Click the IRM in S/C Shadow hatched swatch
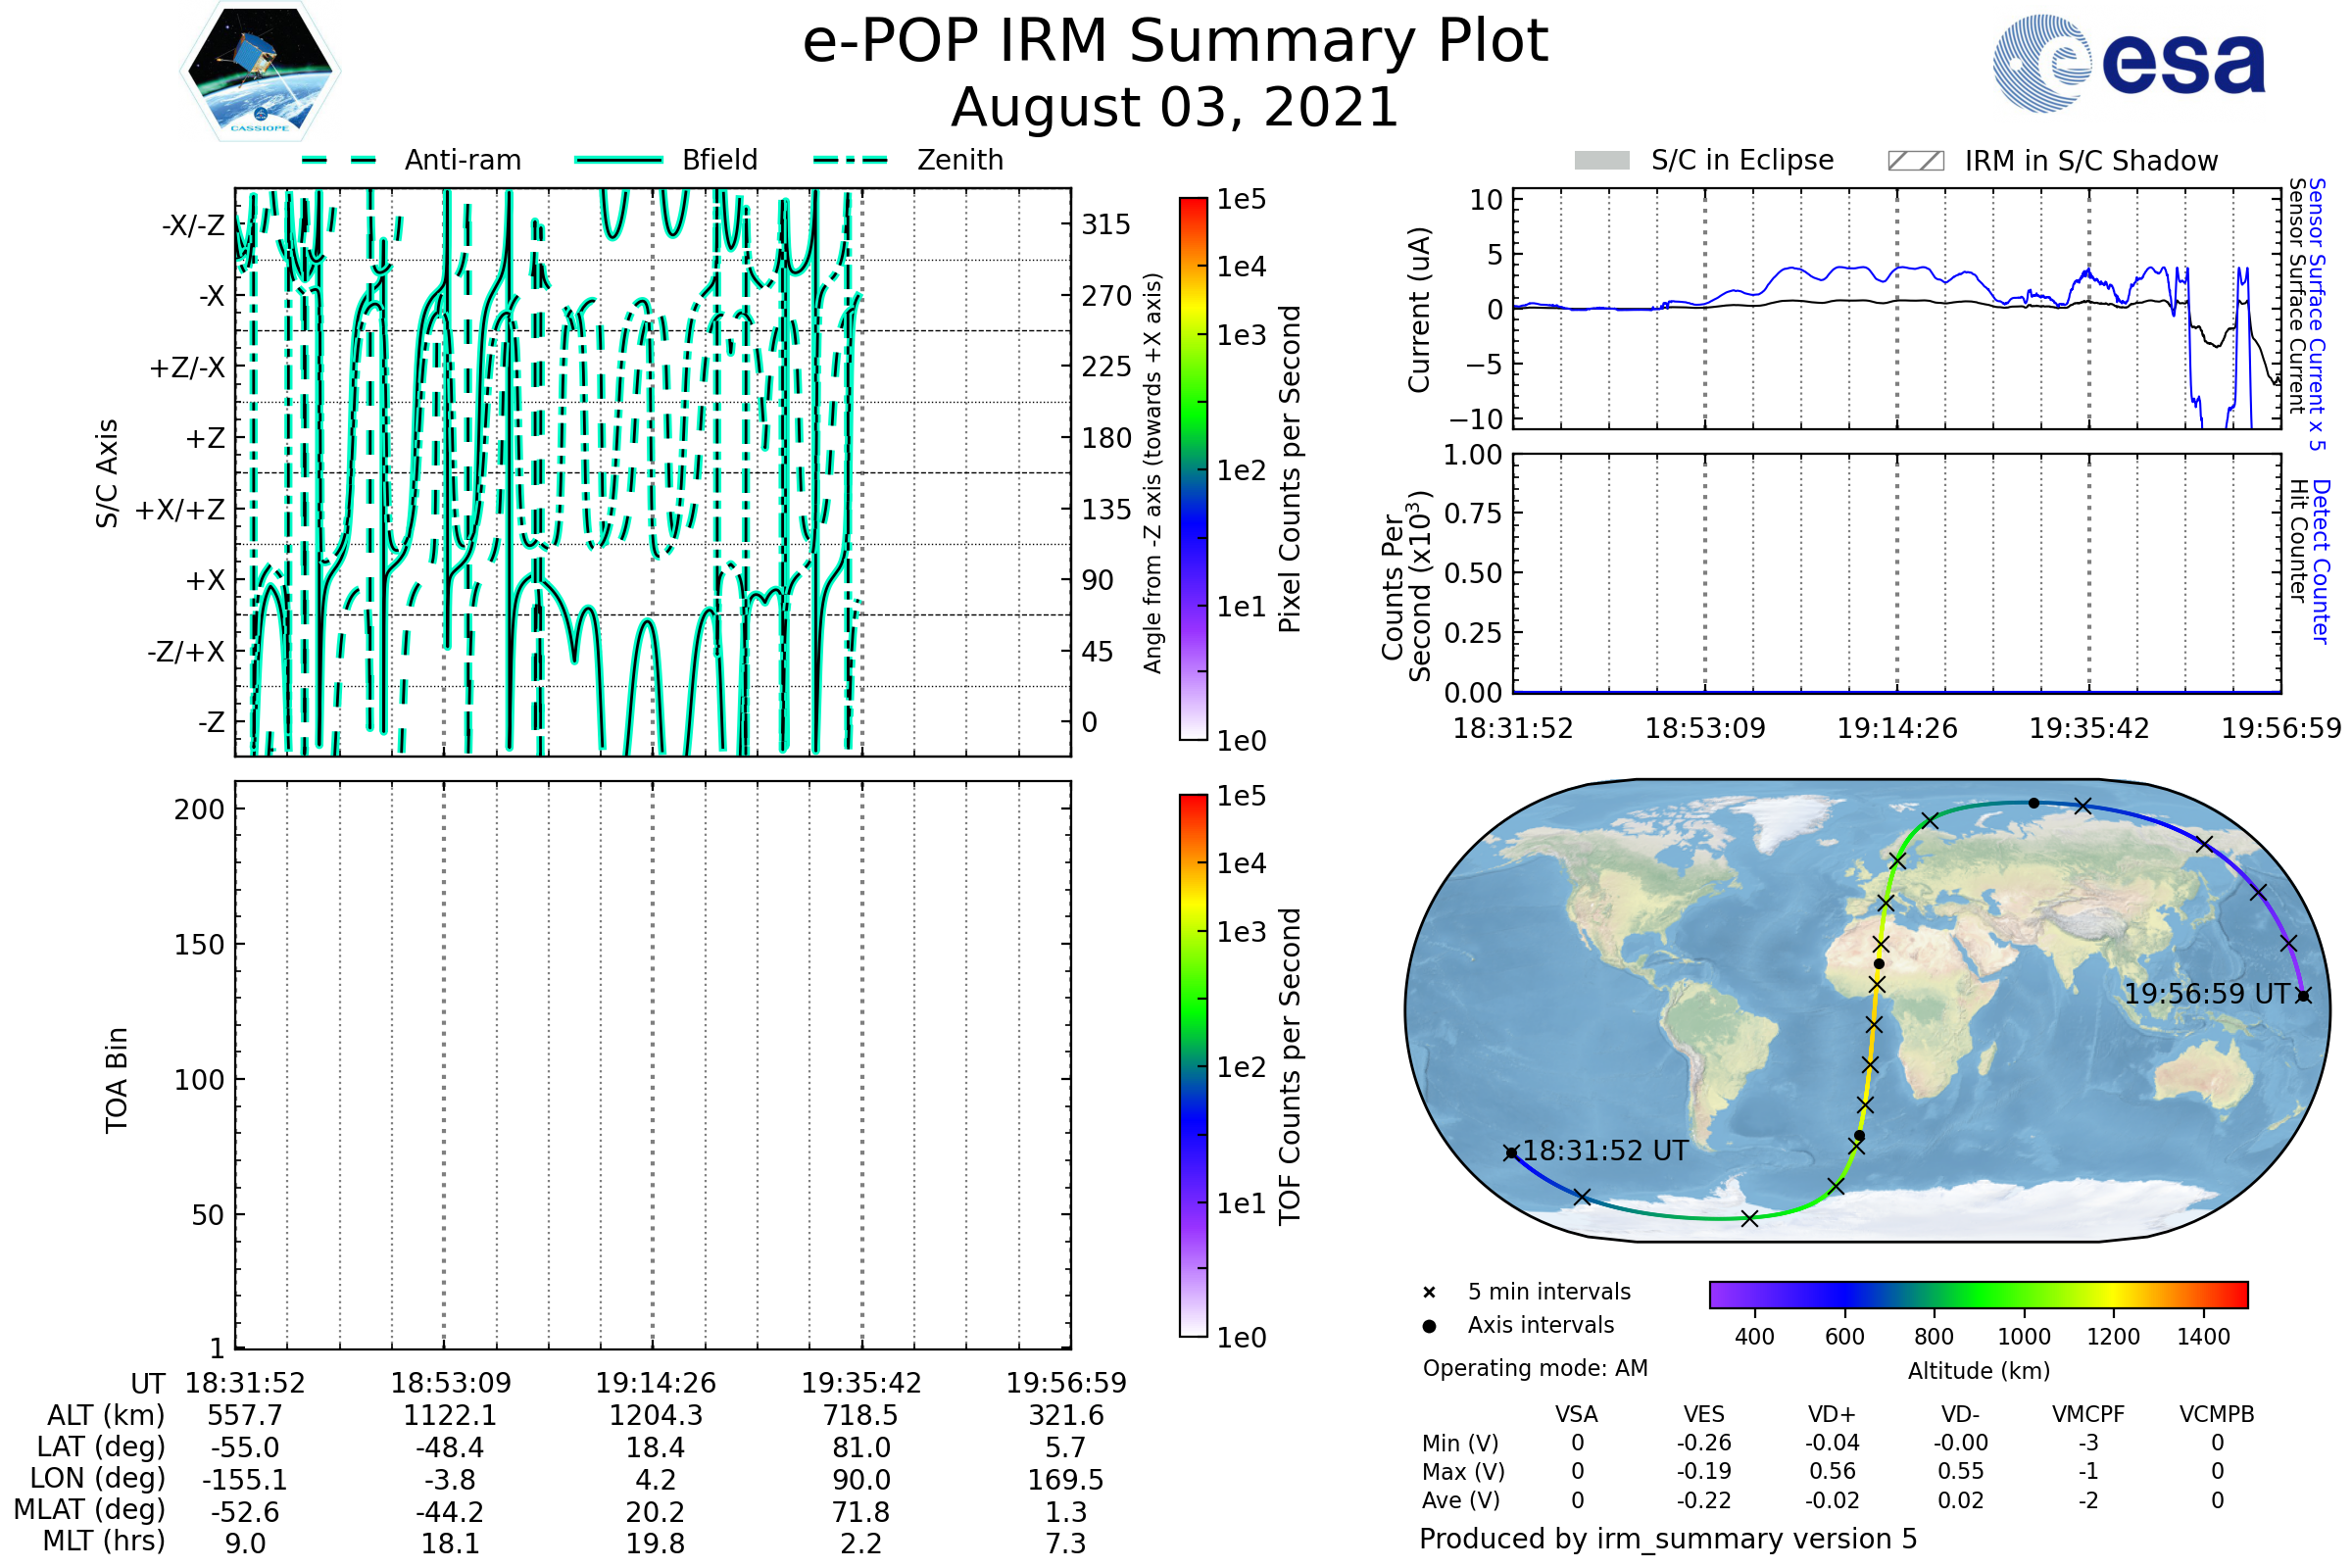 (1915, 161)
